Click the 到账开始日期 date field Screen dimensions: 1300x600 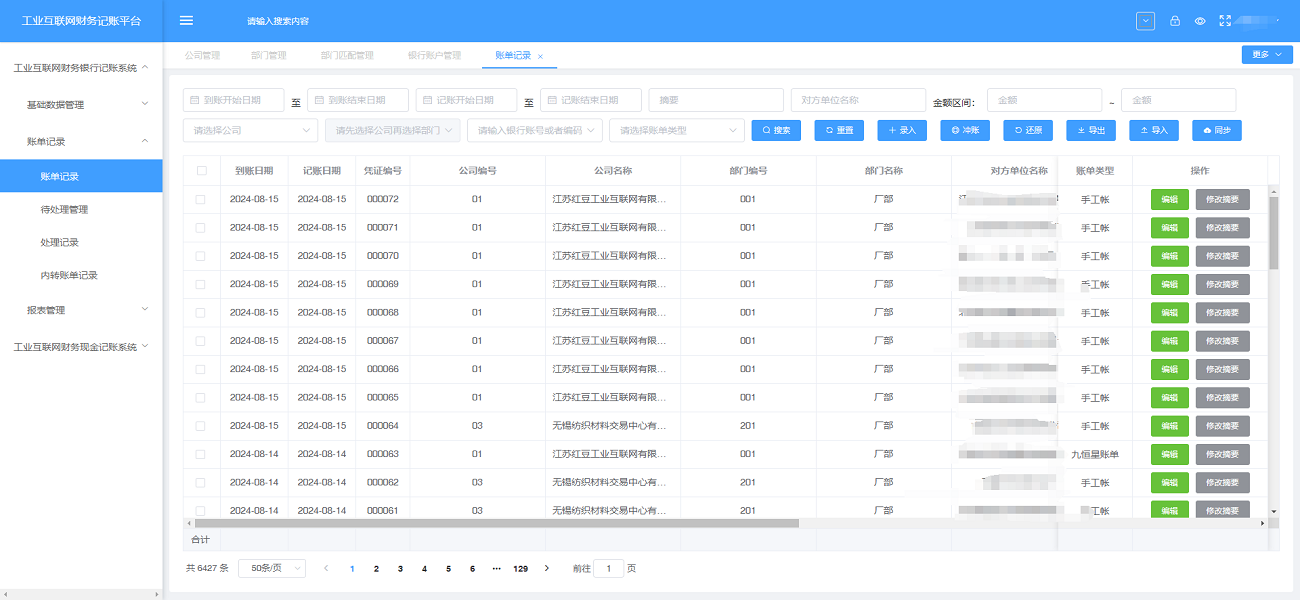(x=233, y=100)
